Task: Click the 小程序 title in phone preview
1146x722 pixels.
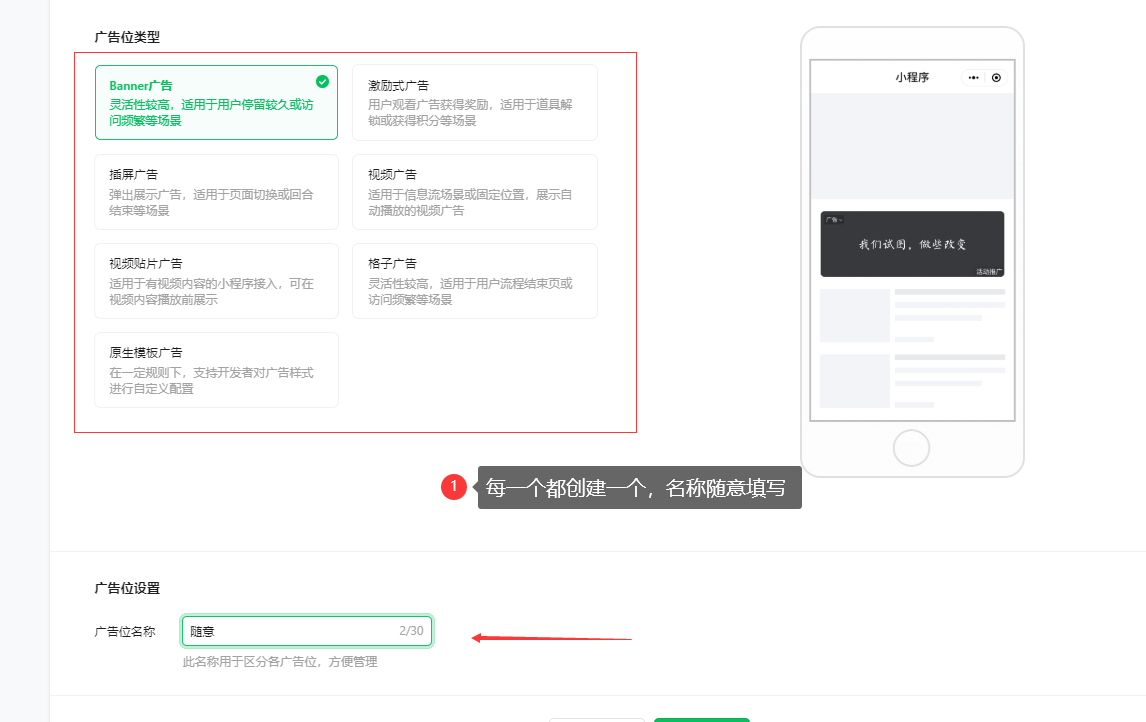Action: click(x=912, y=77)
